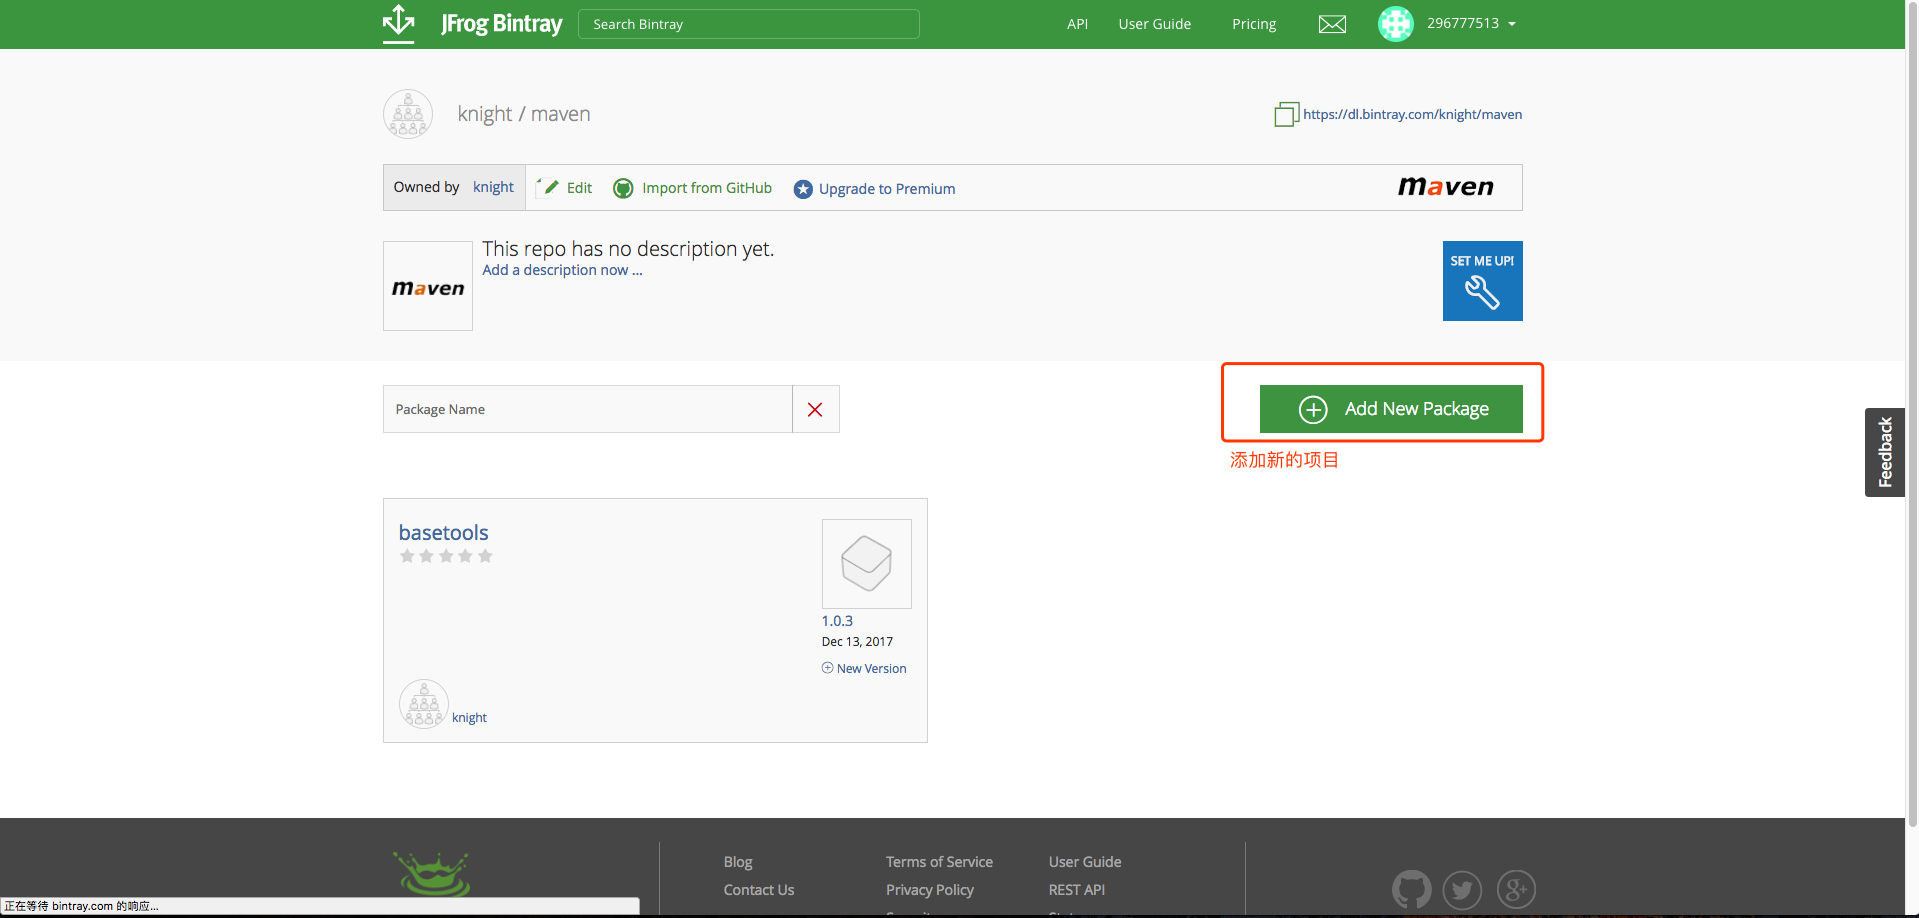Click the JFrog Bintray wordmark

(x=502, y=24)
